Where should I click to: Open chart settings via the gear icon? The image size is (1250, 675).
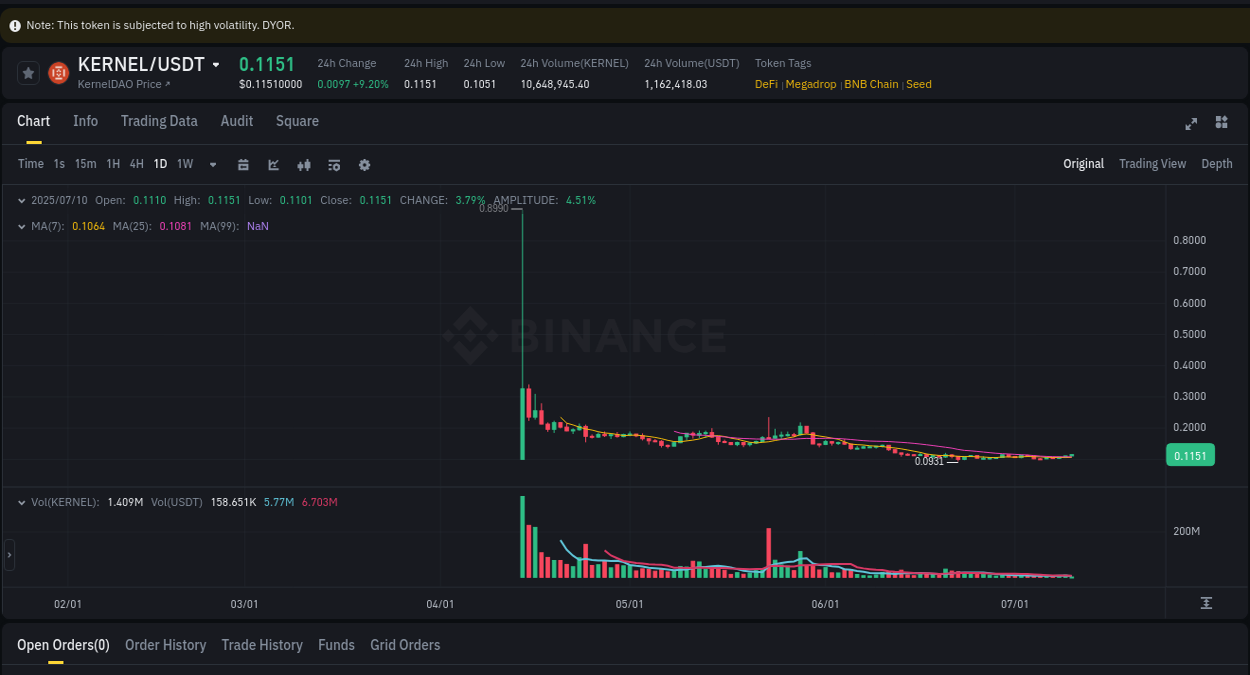pos(364,164)
